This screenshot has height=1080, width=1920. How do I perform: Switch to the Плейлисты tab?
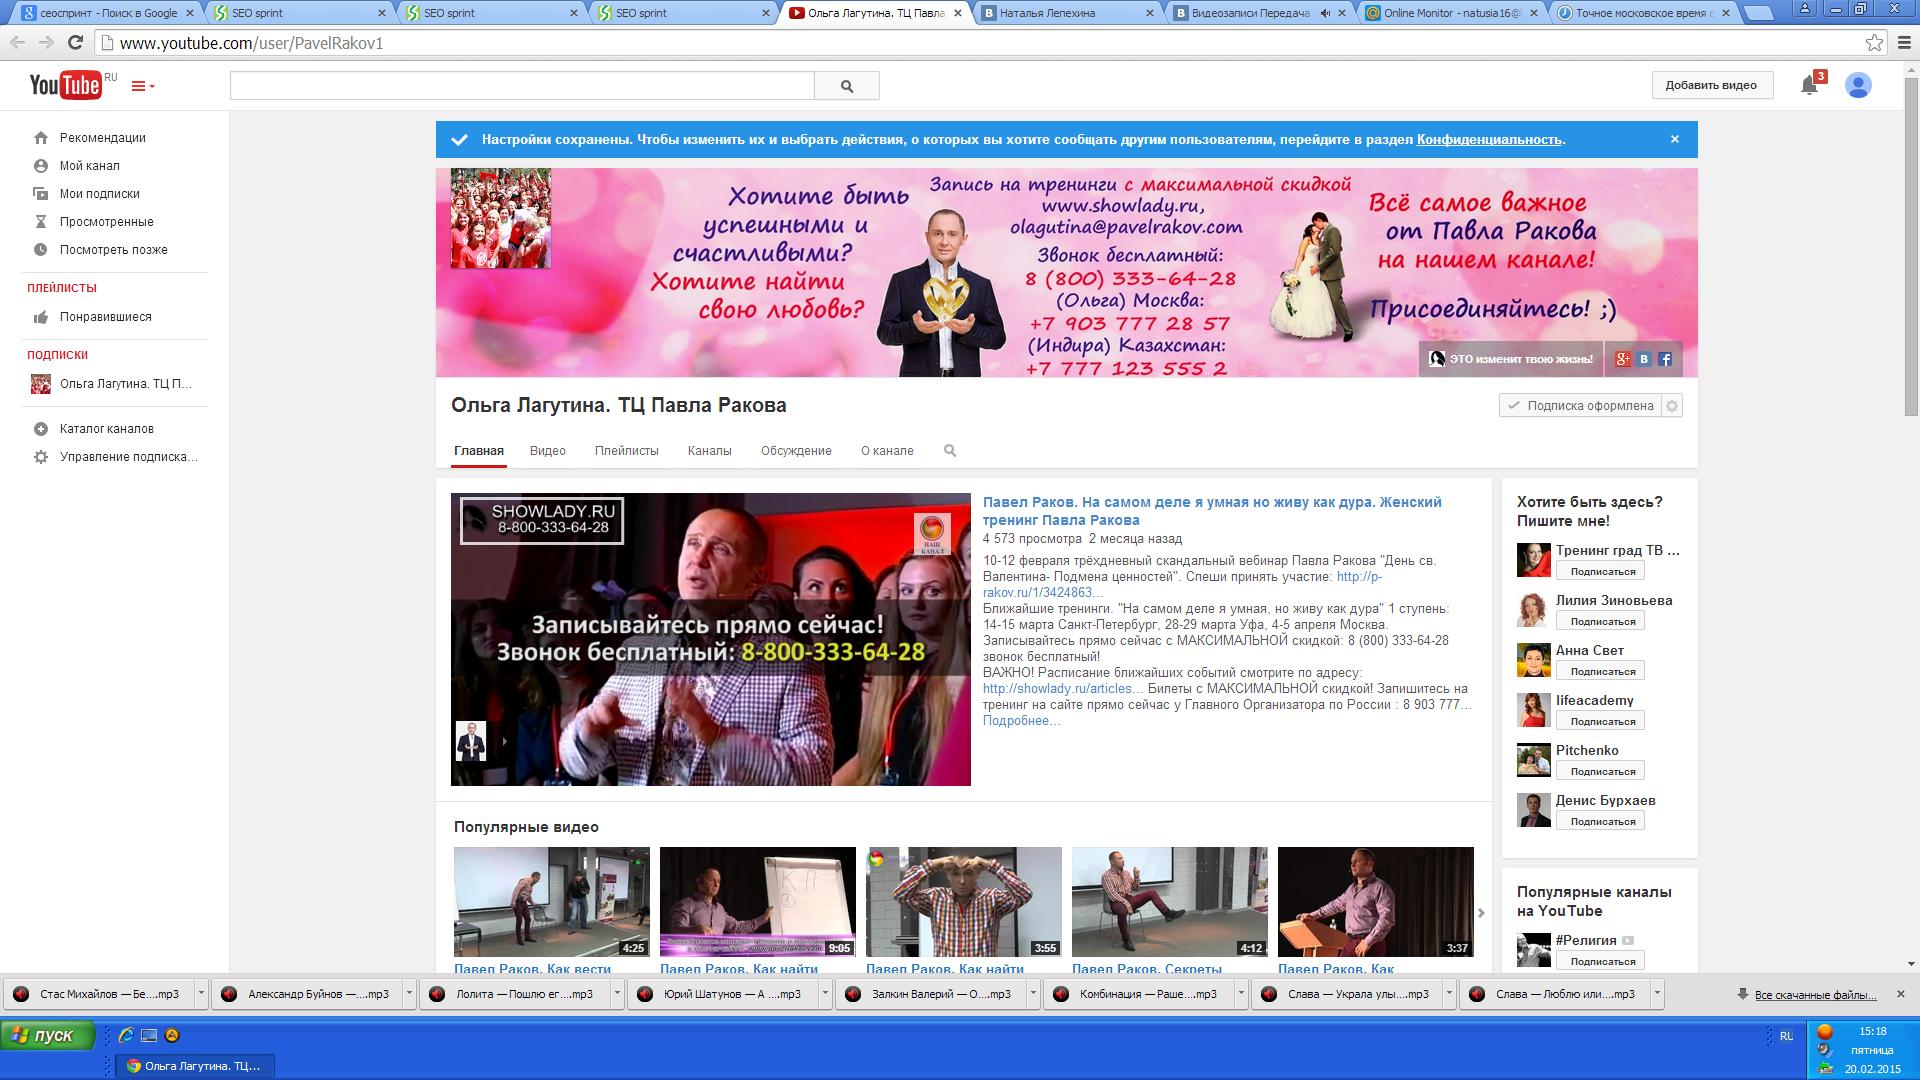point(626,451)
